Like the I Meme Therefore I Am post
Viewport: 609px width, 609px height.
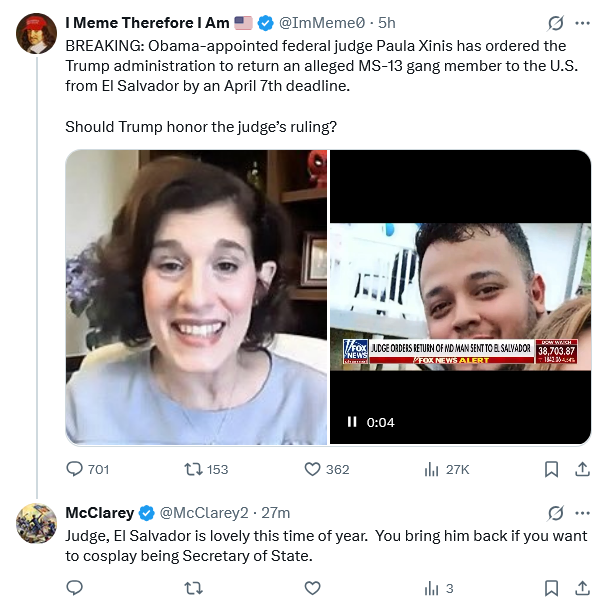(x=312, y=469)
